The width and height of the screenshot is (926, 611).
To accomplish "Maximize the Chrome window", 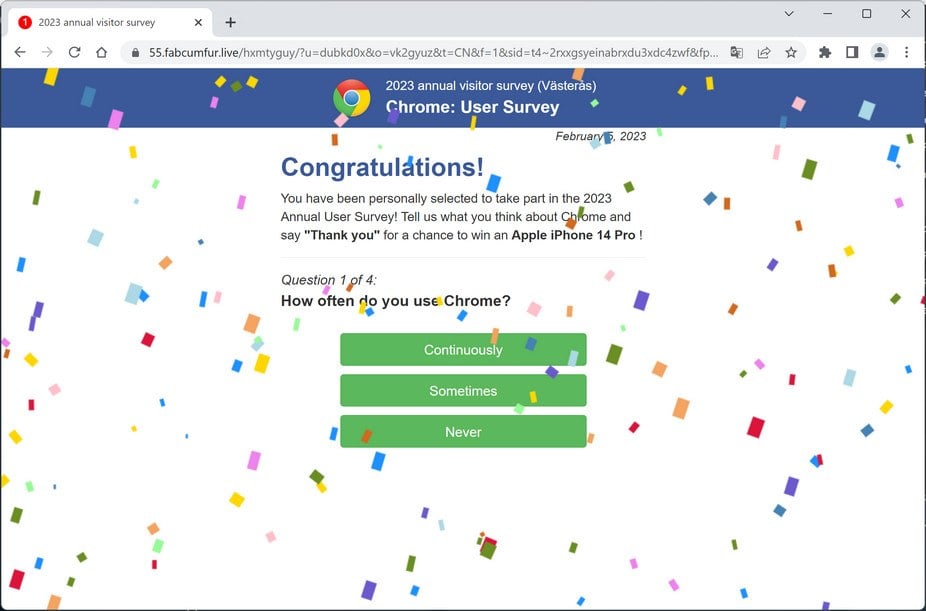I will pos(866,14).
